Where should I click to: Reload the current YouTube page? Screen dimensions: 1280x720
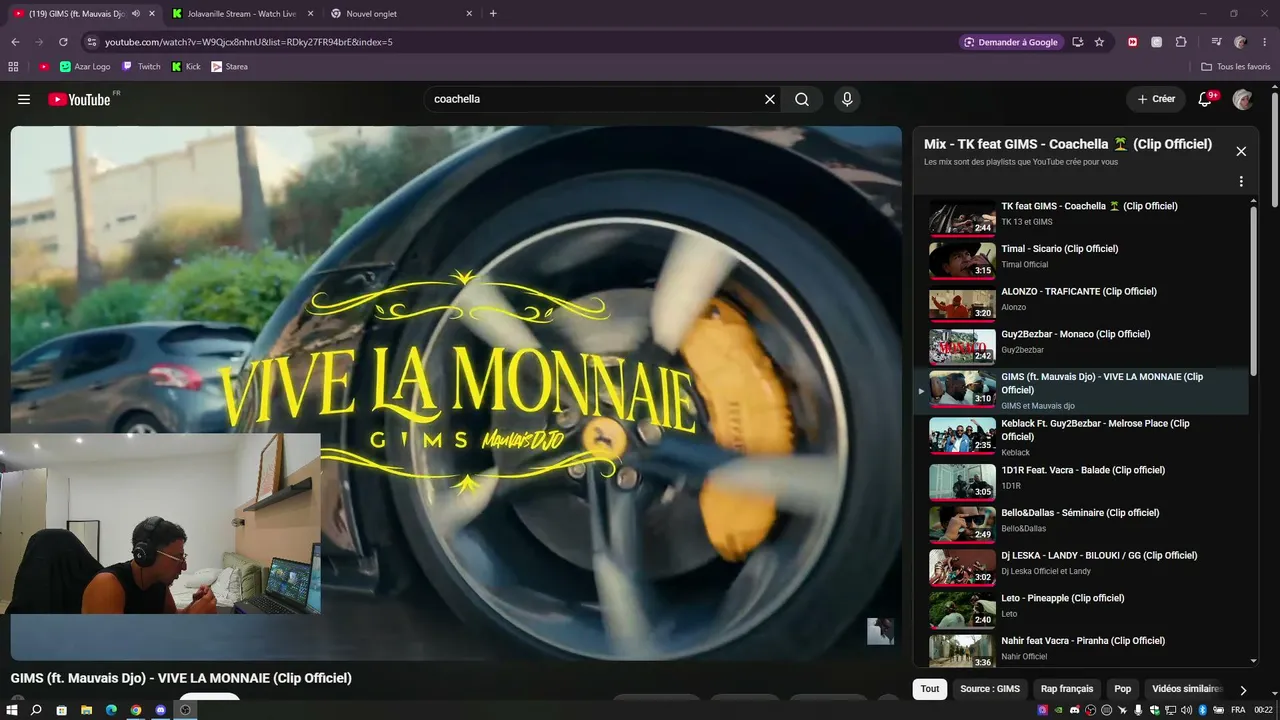(x=63, y=42)
